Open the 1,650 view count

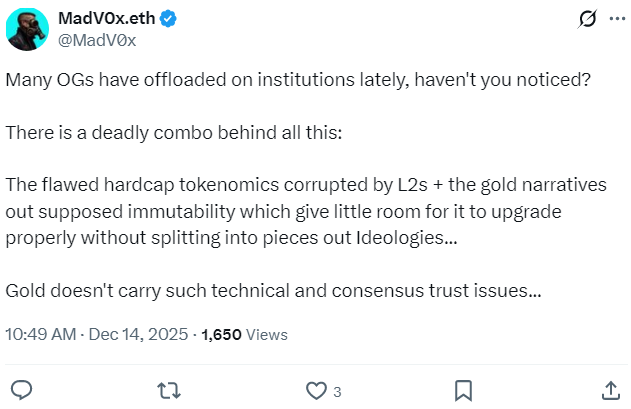pyautogui.click(x=222, y=334)
